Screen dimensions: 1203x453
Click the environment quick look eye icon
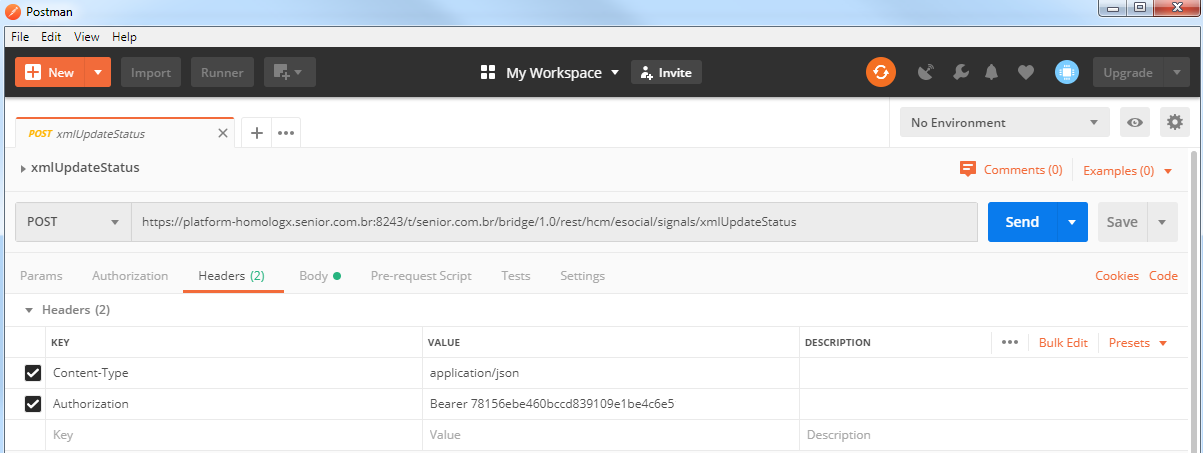(1135, 122)
